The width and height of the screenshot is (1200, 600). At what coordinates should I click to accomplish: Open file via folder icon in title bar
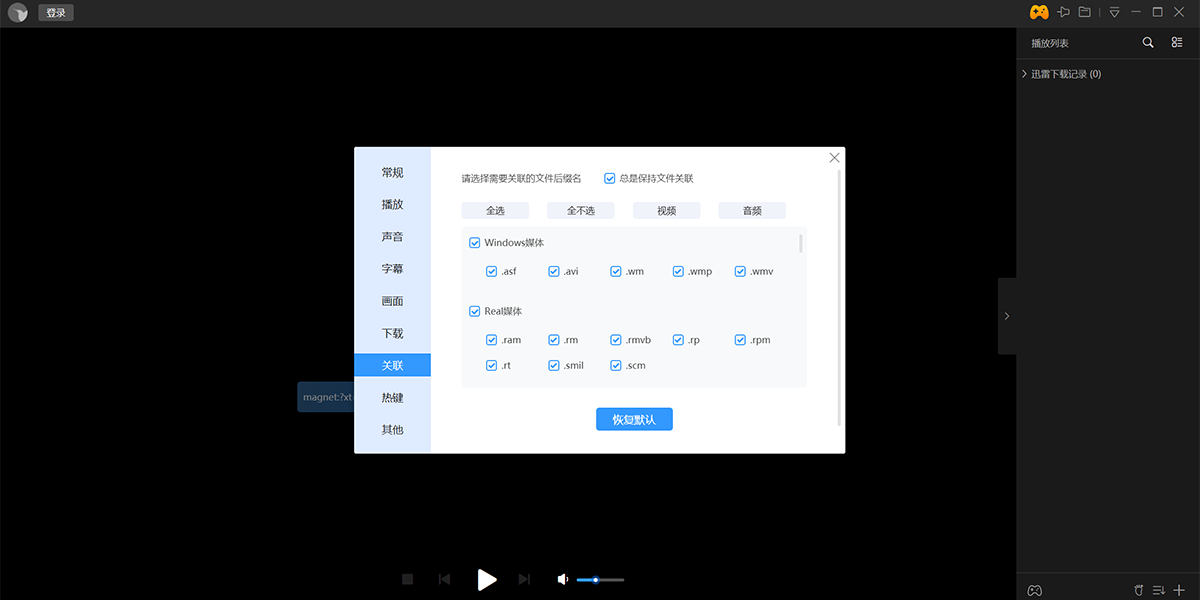click(1085, 12)
